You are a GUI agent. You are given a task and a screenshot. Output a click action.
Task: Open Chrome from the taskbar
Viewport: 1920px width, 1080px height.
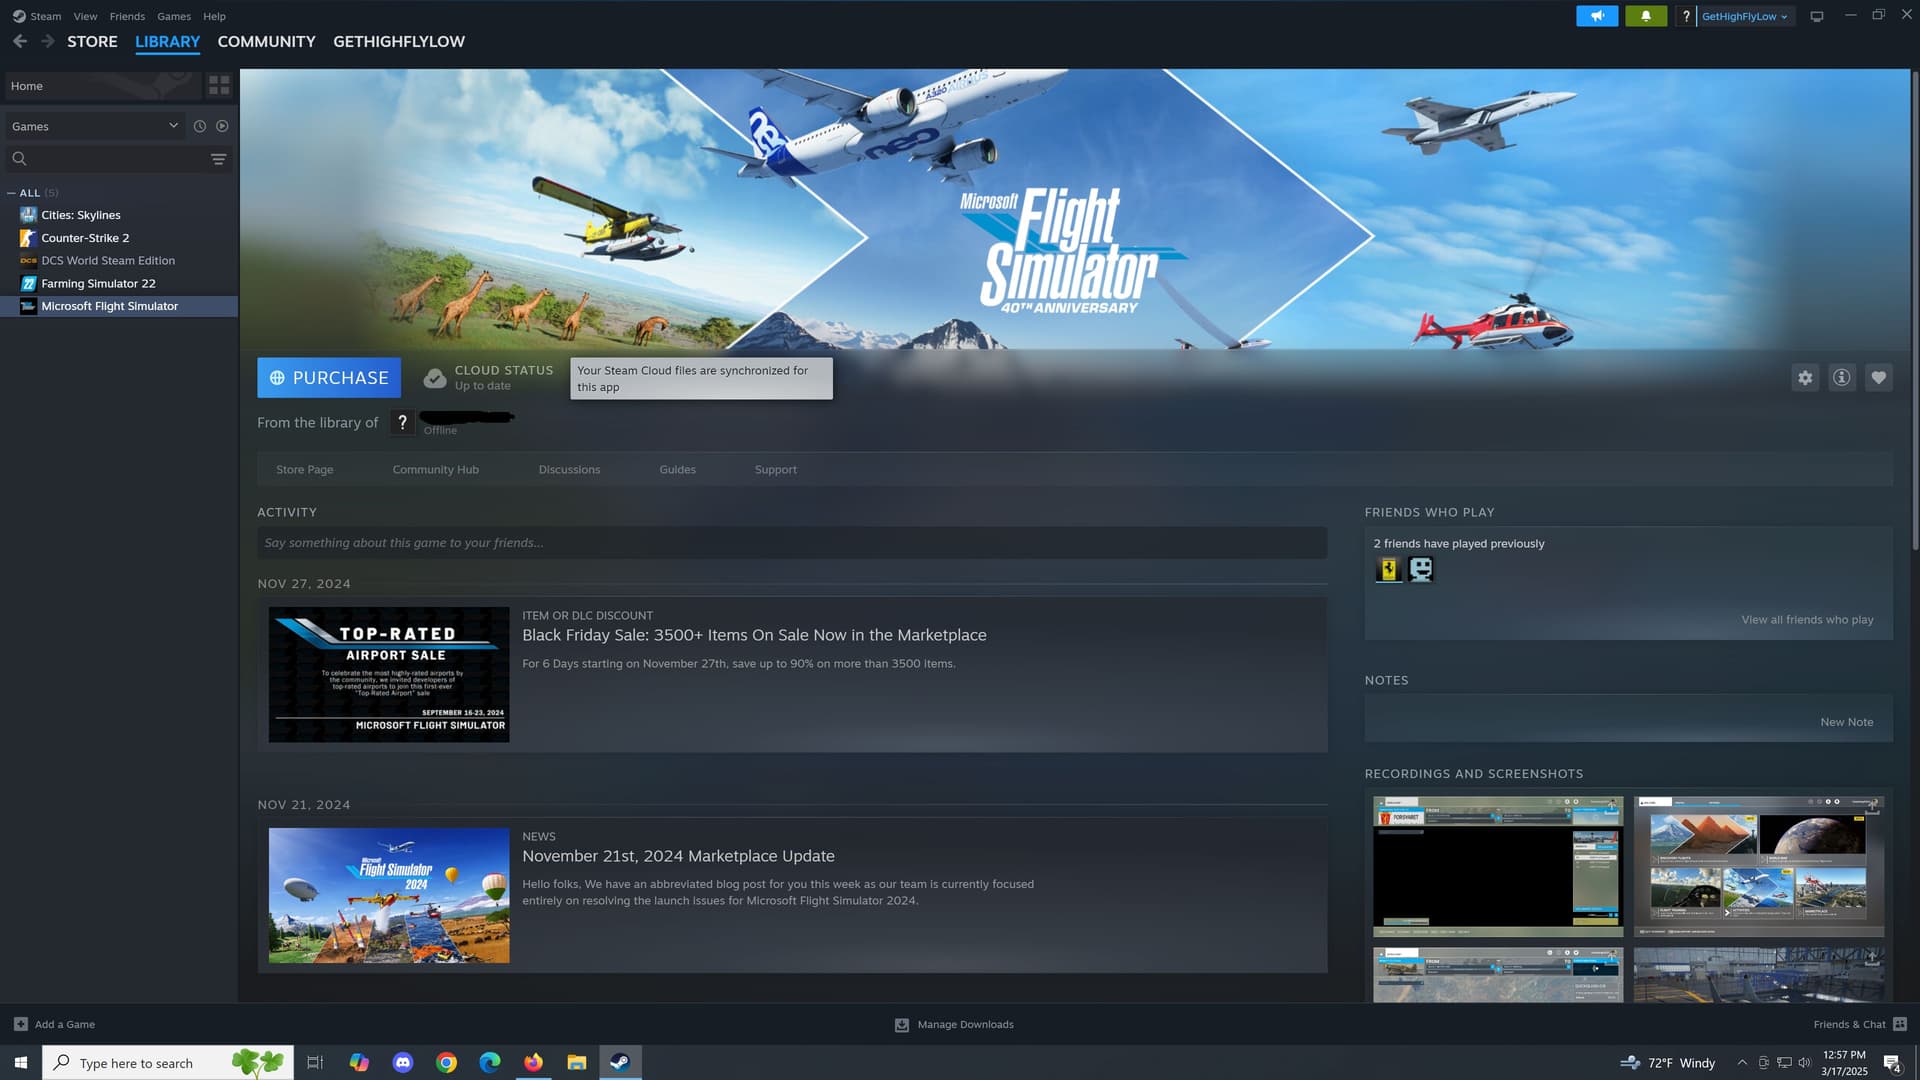tap(446, 1063)
